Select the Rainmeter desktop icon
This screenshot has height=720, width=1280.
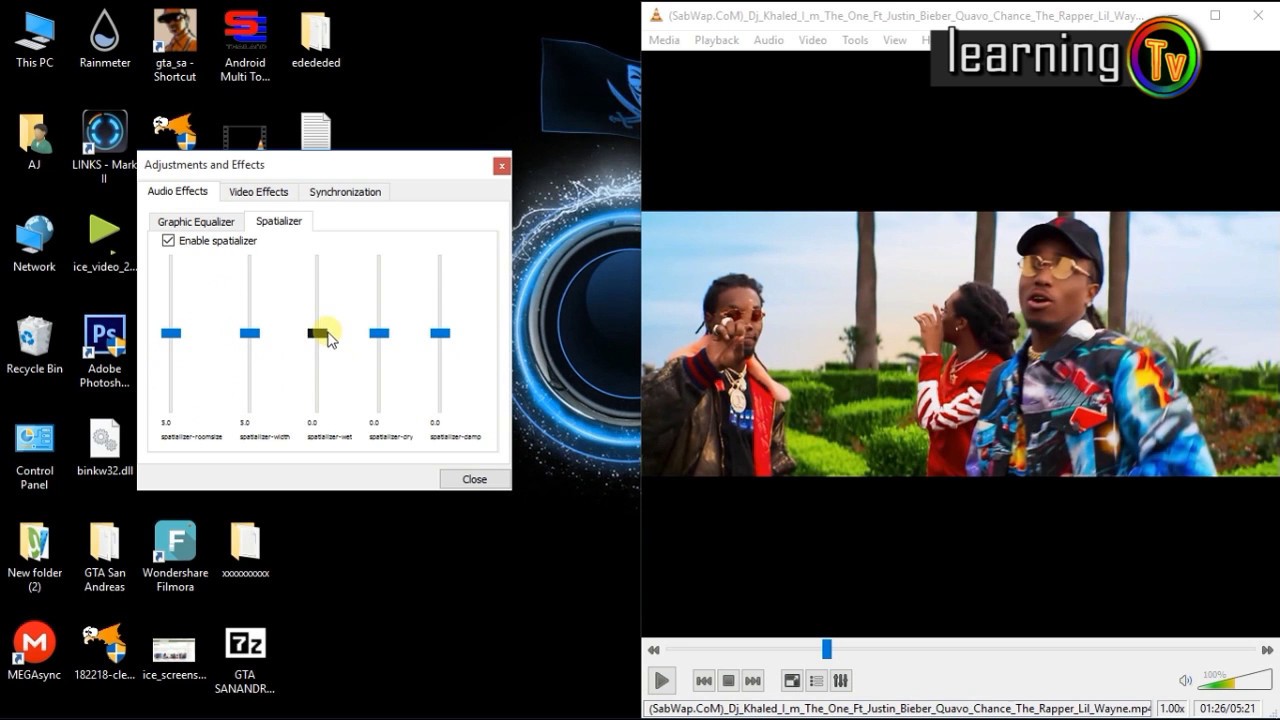pos(105,40)
